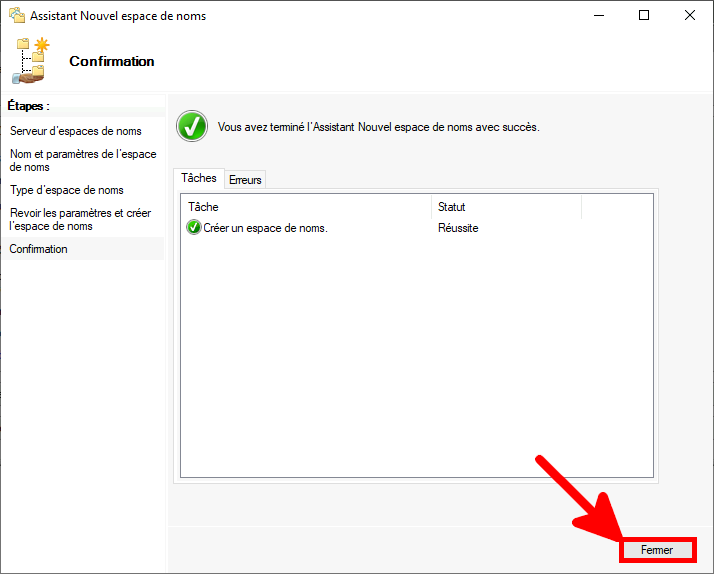Click the success message about Assistant Nouvel espace
Image resolution: width=714 pixels, height=574 pixels.
click(378, 127)
